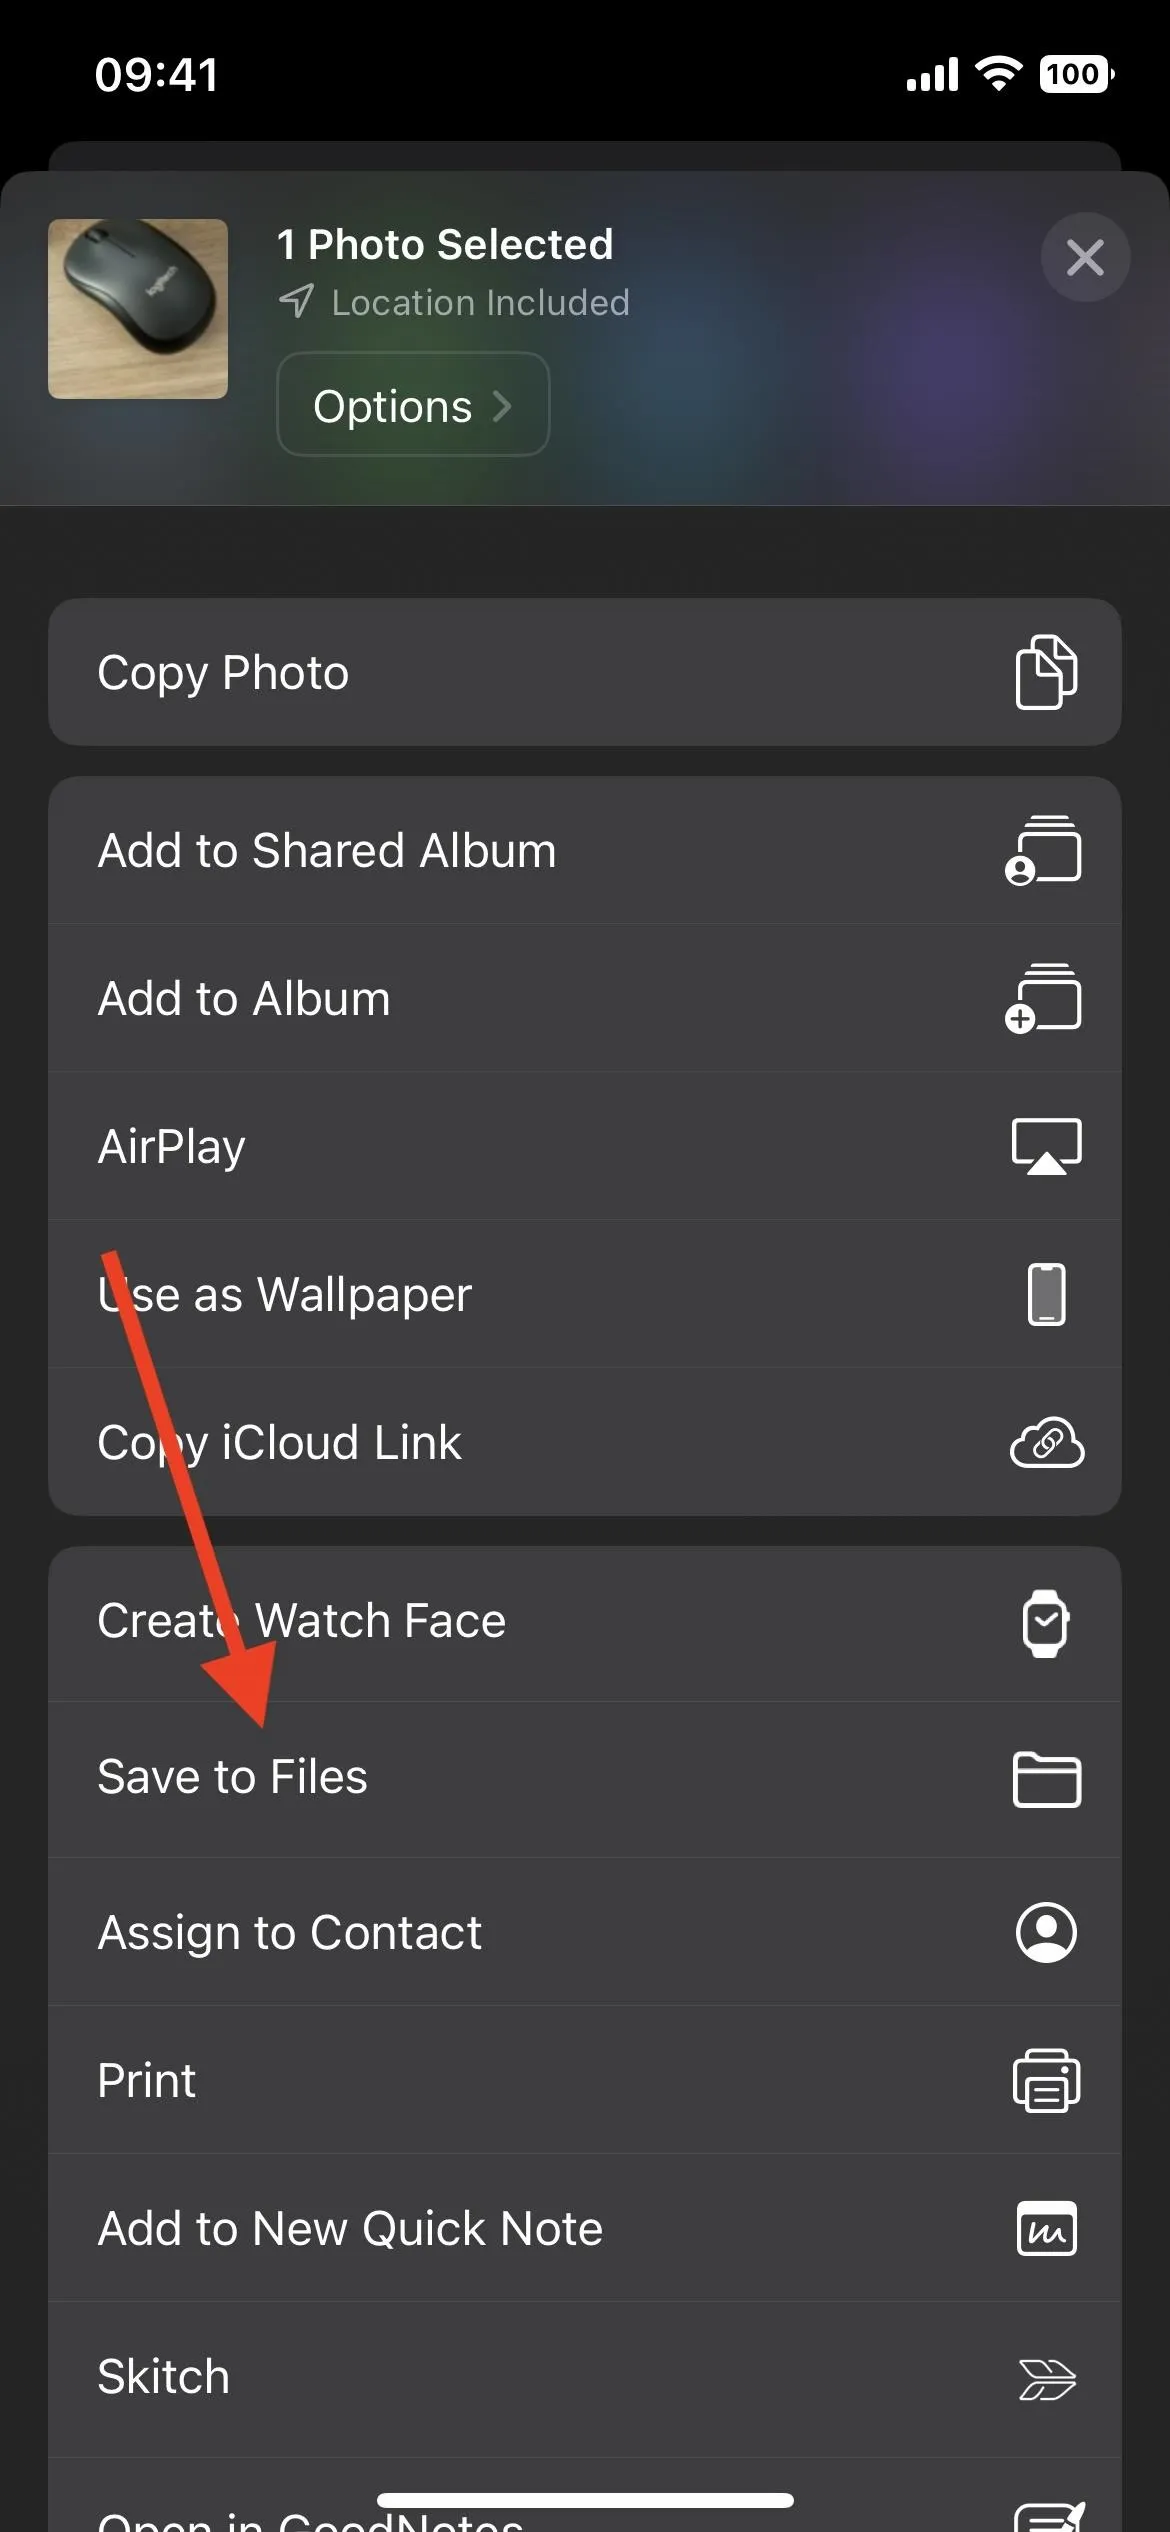Select Assign to Contact

(x=584, y=1932)
